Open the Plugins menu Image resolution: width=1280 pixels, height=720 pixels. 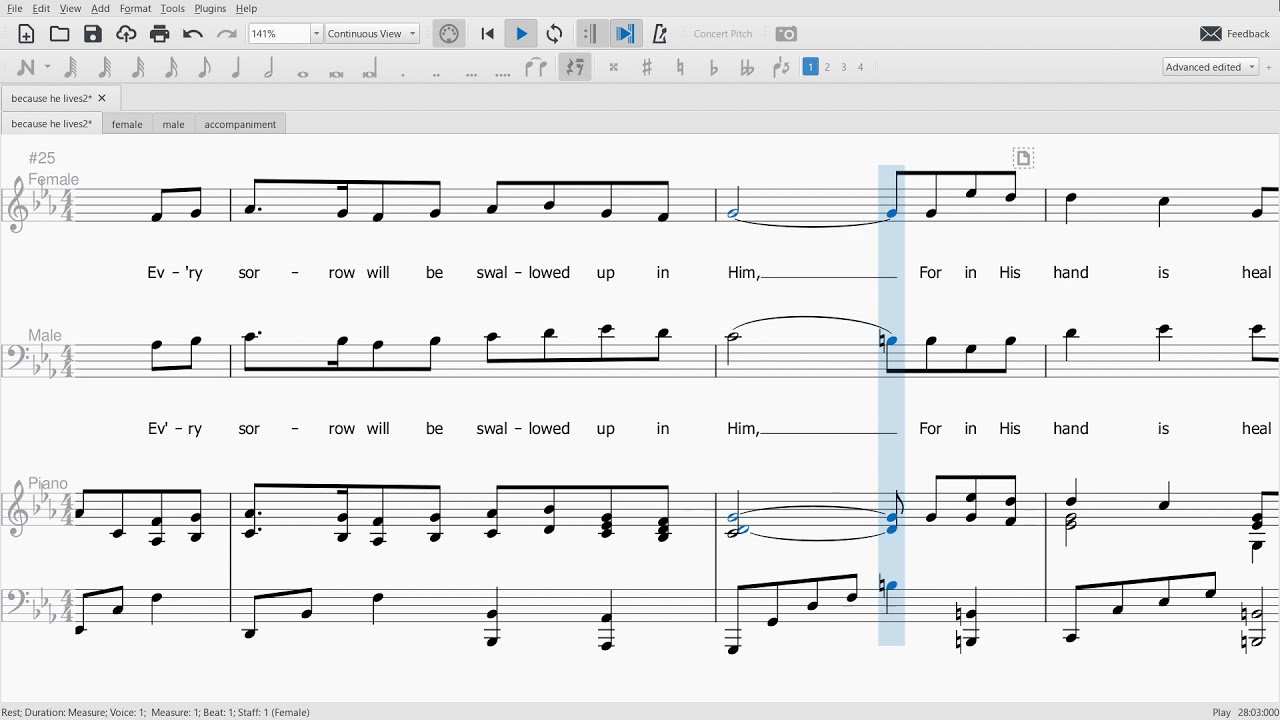[210, 8]
